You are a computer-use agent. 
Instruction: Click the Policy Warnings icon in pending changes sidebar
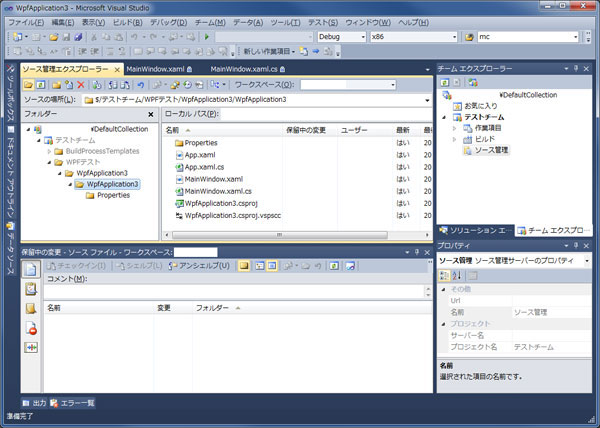[x=30, y=327]
